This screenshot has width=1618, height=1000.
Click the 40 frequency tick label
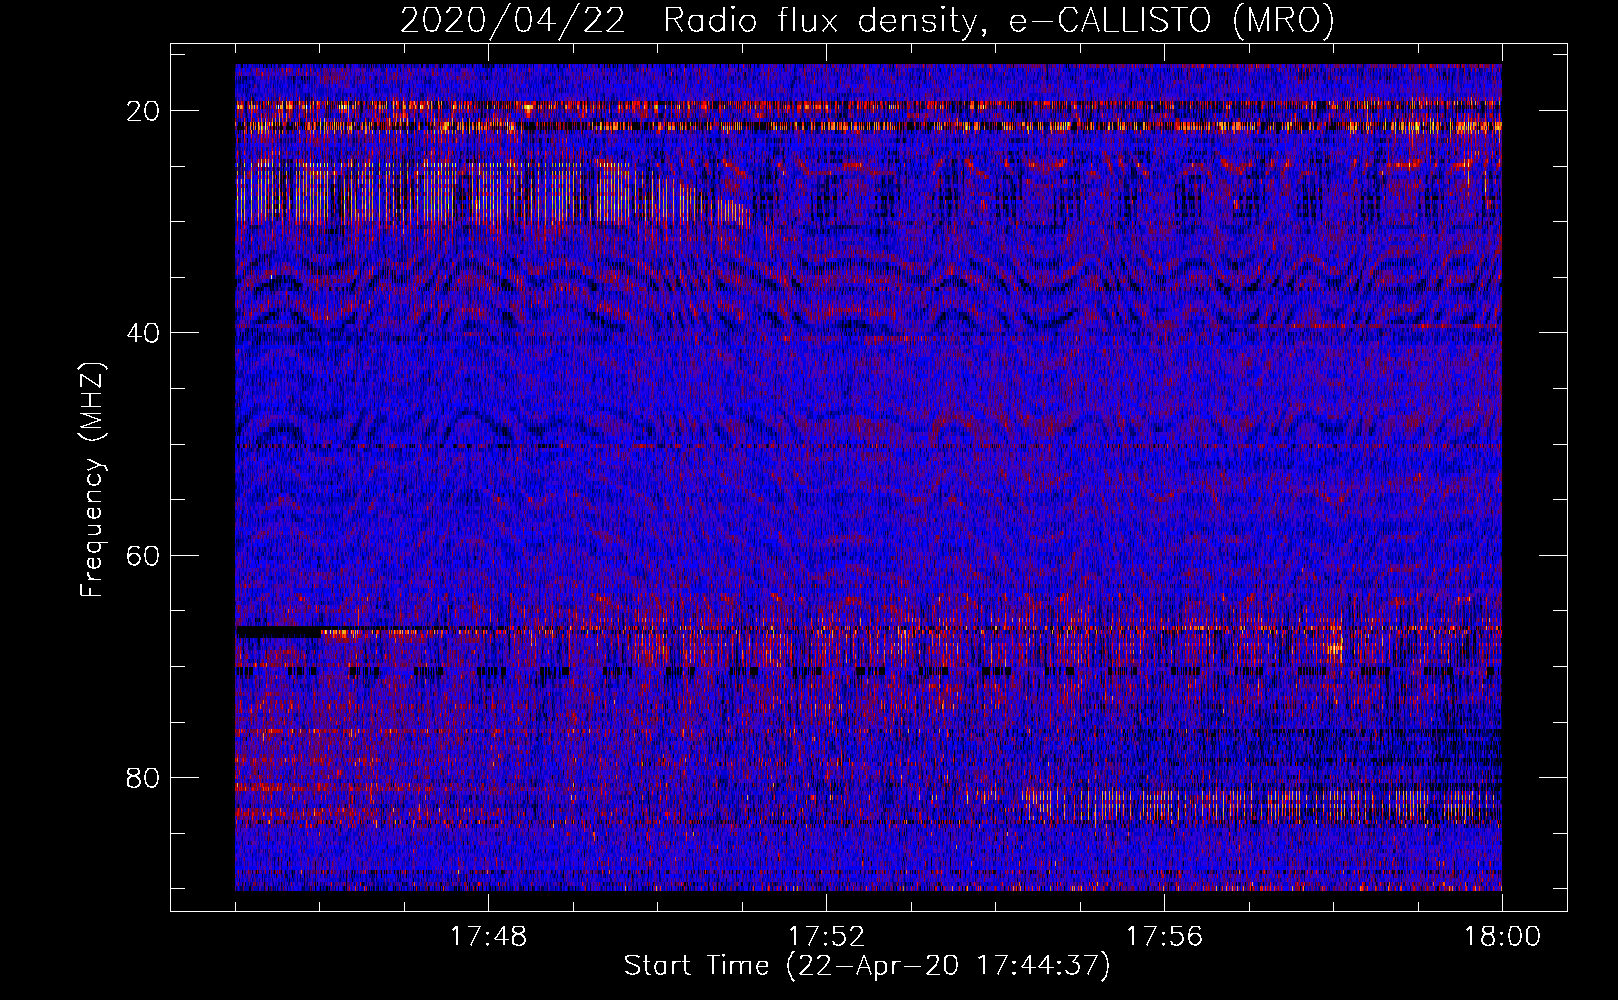144,333
